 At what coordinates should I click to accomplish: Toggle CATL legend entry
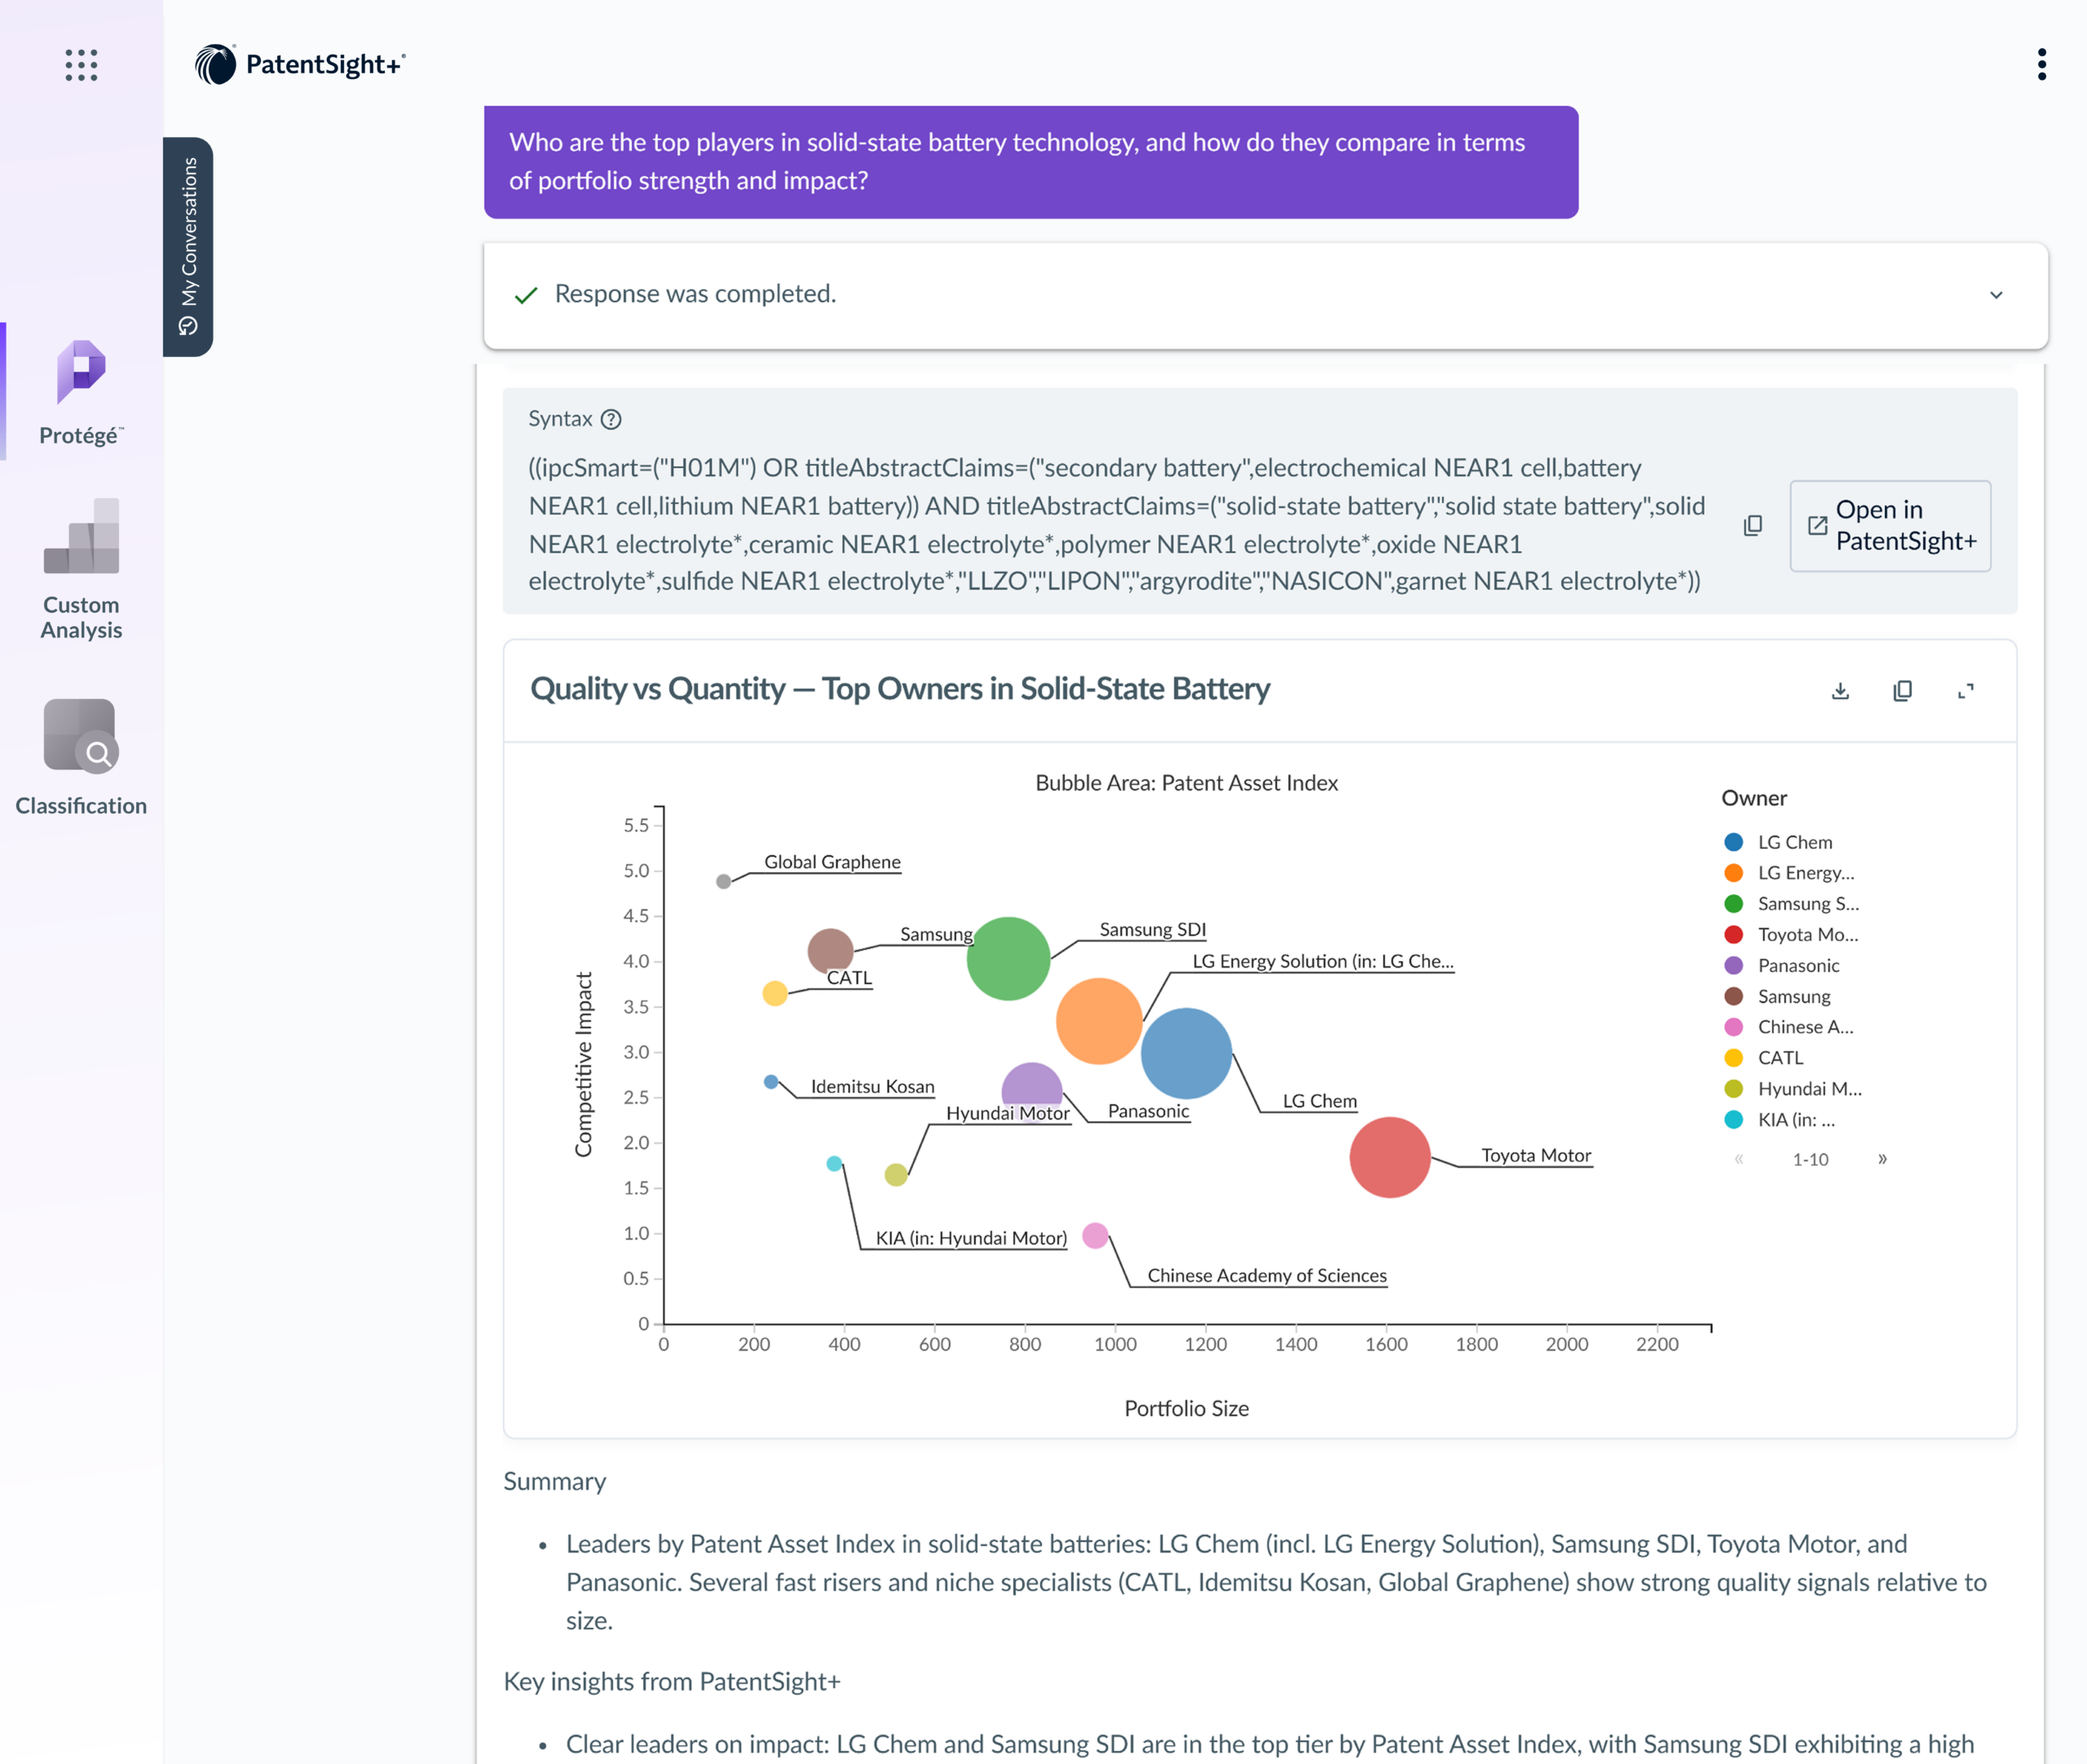(1764, 1058)
